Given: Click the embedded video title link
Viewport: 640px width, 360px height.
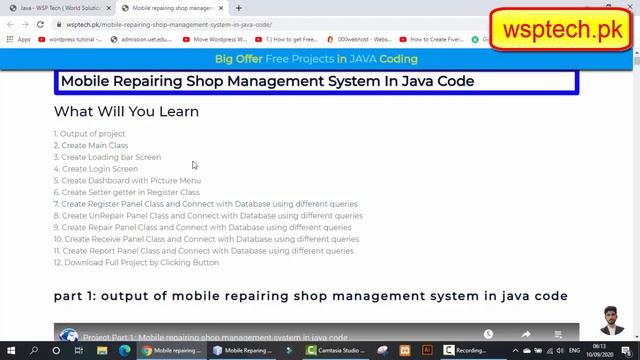Looking at the screenshot, I should (215, 337).
